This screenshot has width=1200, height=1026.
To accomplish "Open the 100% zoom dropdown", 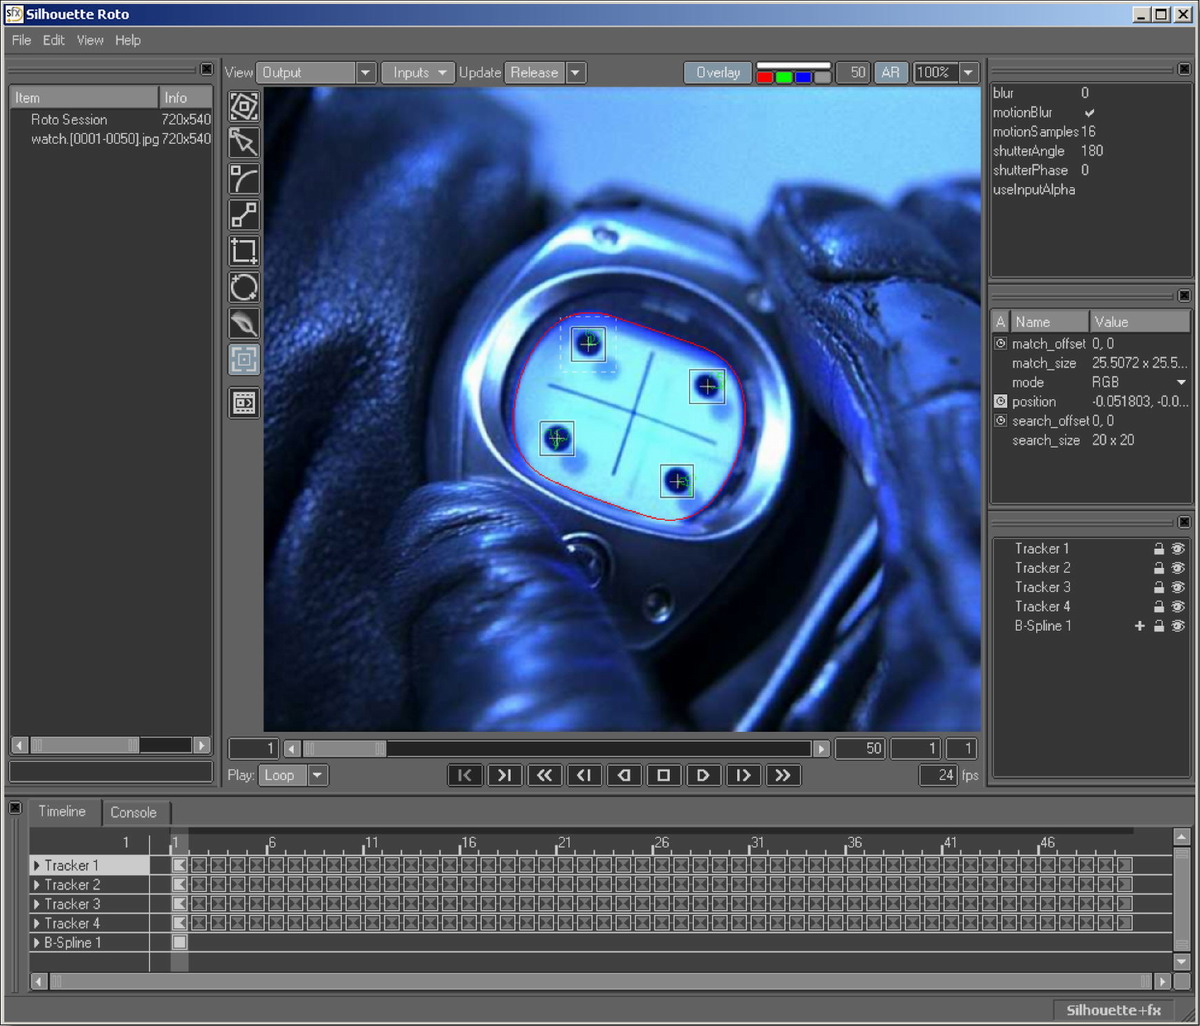I will pos(968,73).
